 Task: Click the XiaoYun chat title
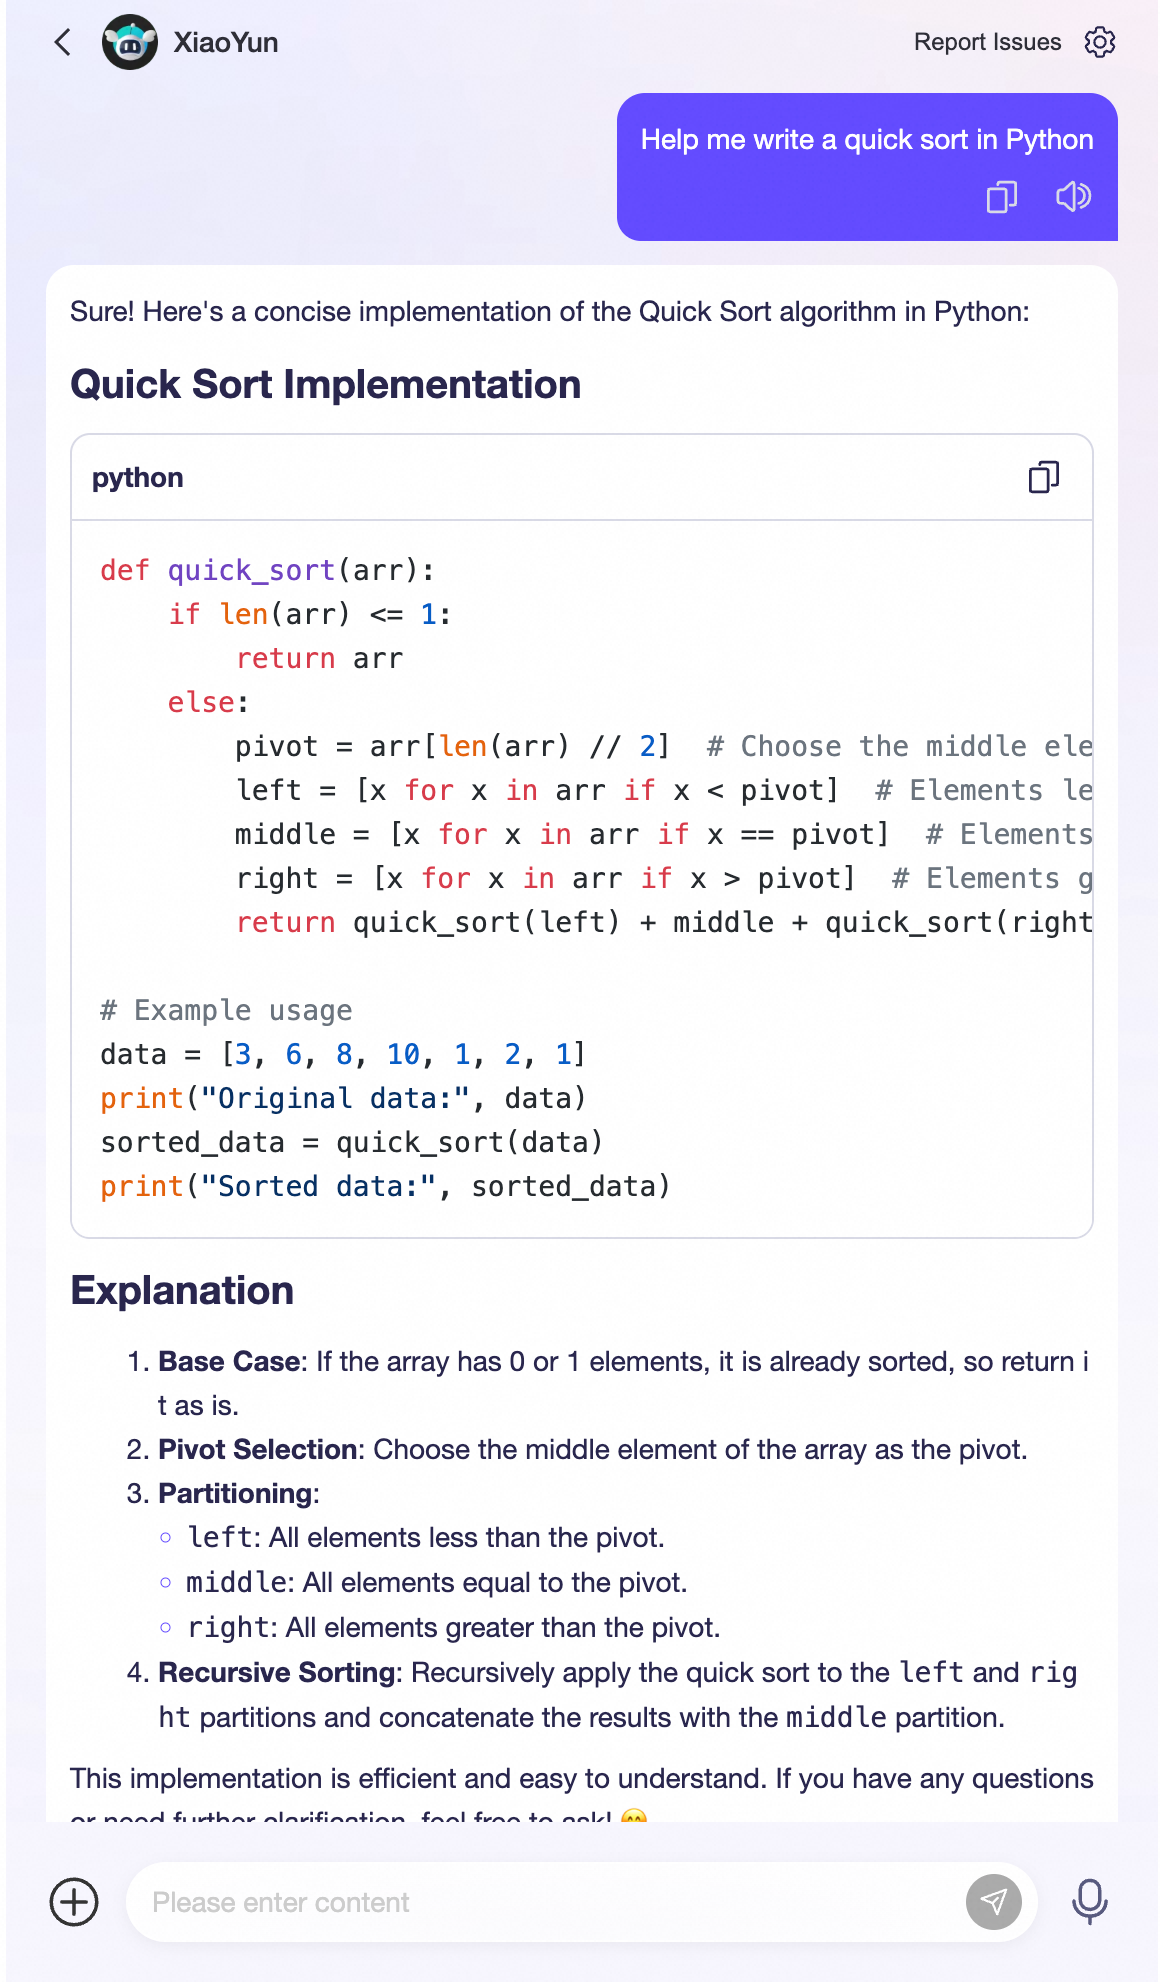pos(226,42)
